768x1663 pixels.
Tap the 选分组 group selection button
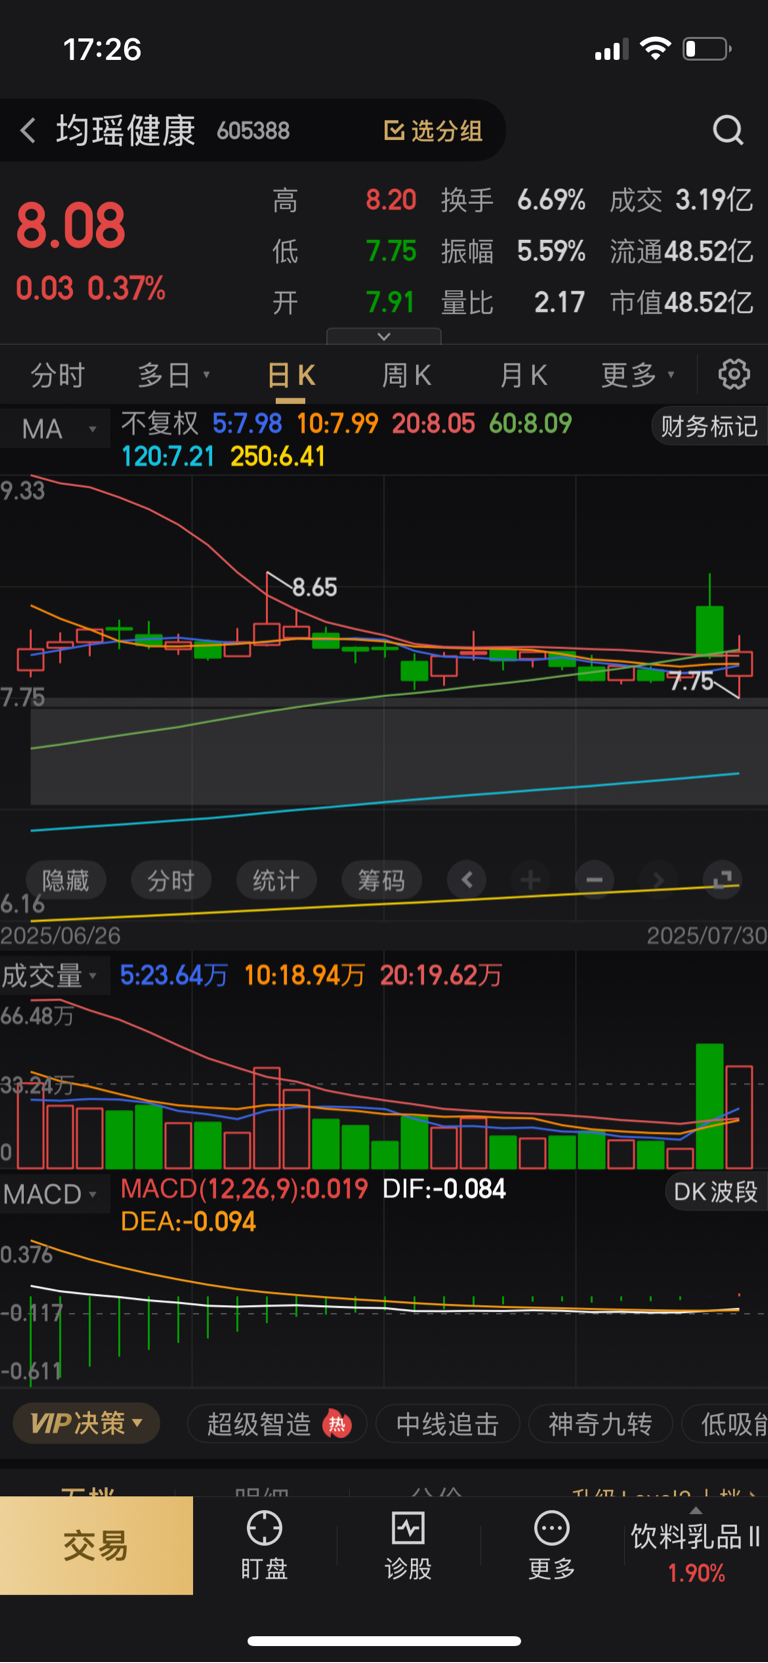(x=433, y=131)
